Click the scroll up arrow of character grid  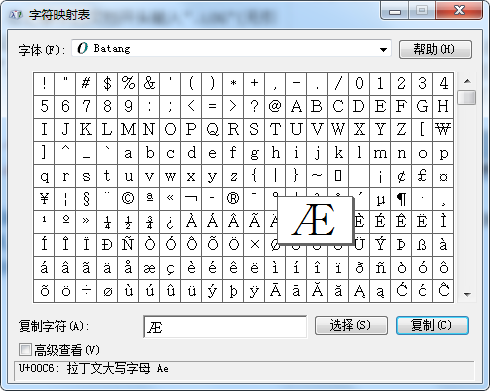(467, 81)
